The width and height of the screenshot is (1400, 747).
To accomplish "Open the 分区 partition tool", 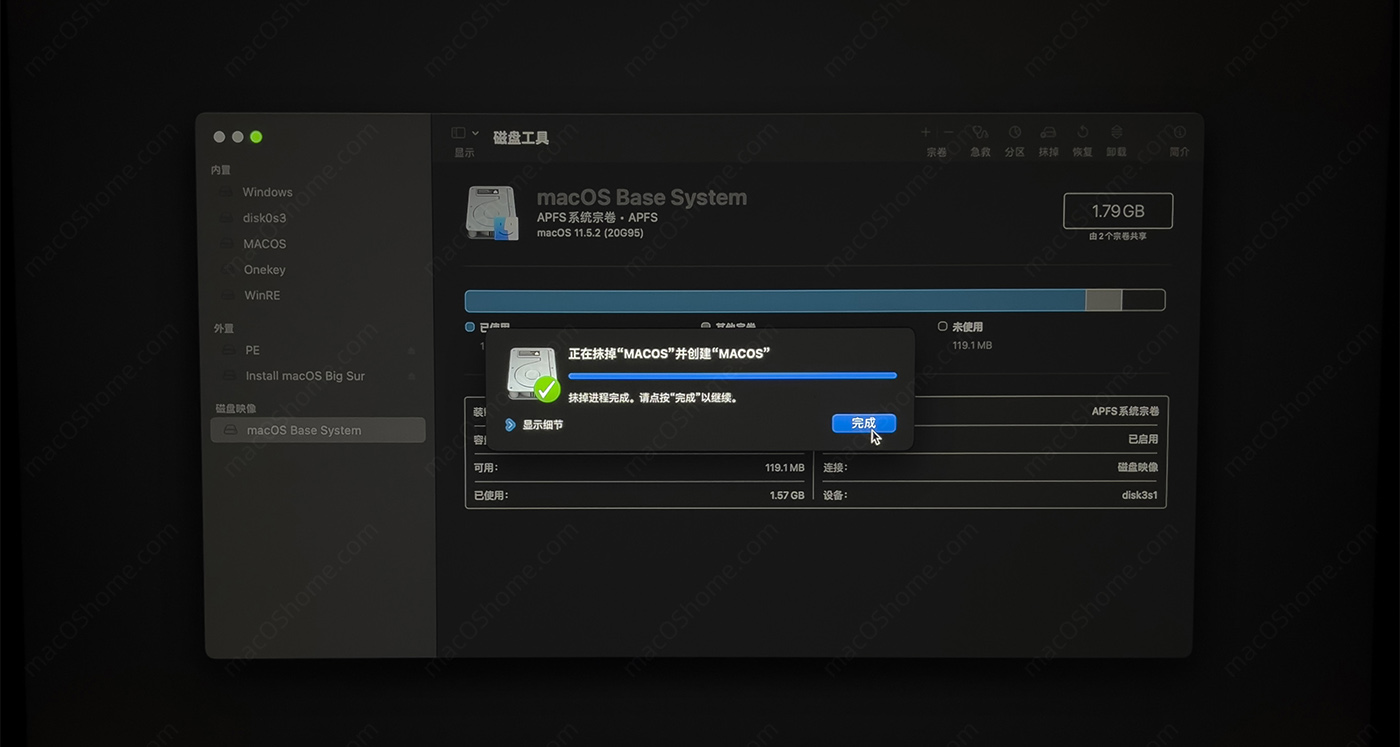I will tap(1014, 132).
